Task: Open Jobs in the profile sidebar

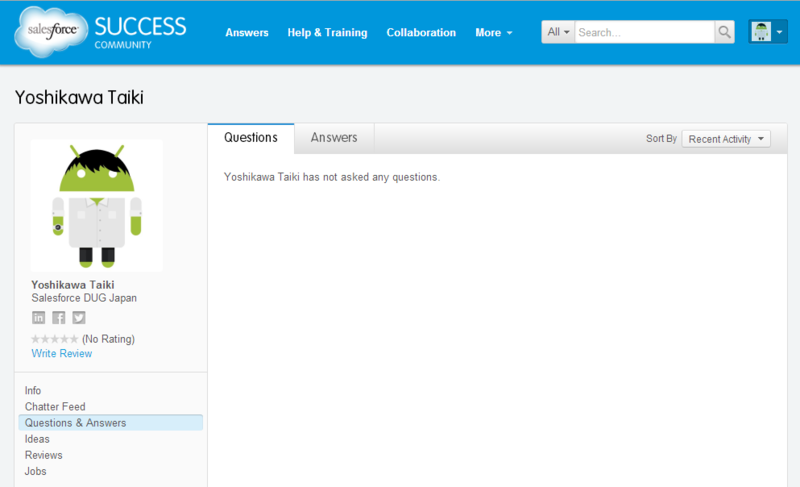Action: (35, 472)
